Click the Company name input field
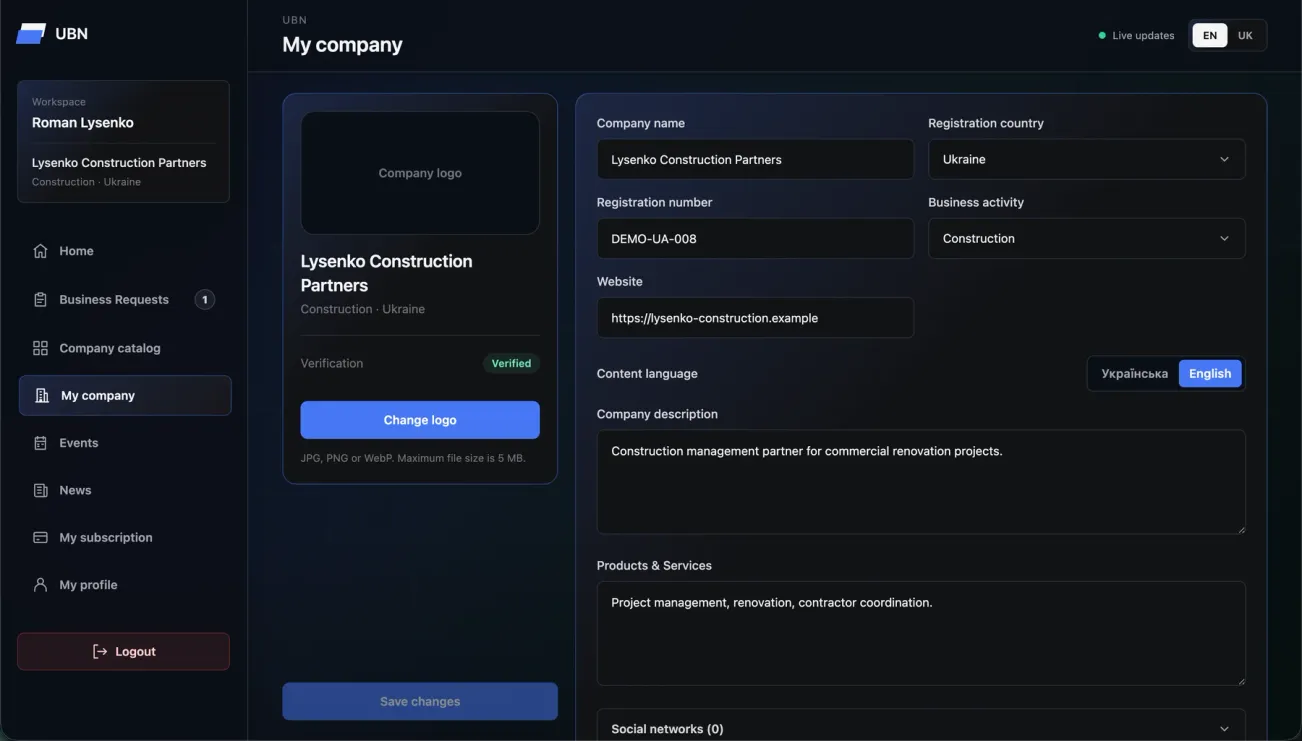The height and width of the screenshot is (741, 1302). (x=755, y=159)
